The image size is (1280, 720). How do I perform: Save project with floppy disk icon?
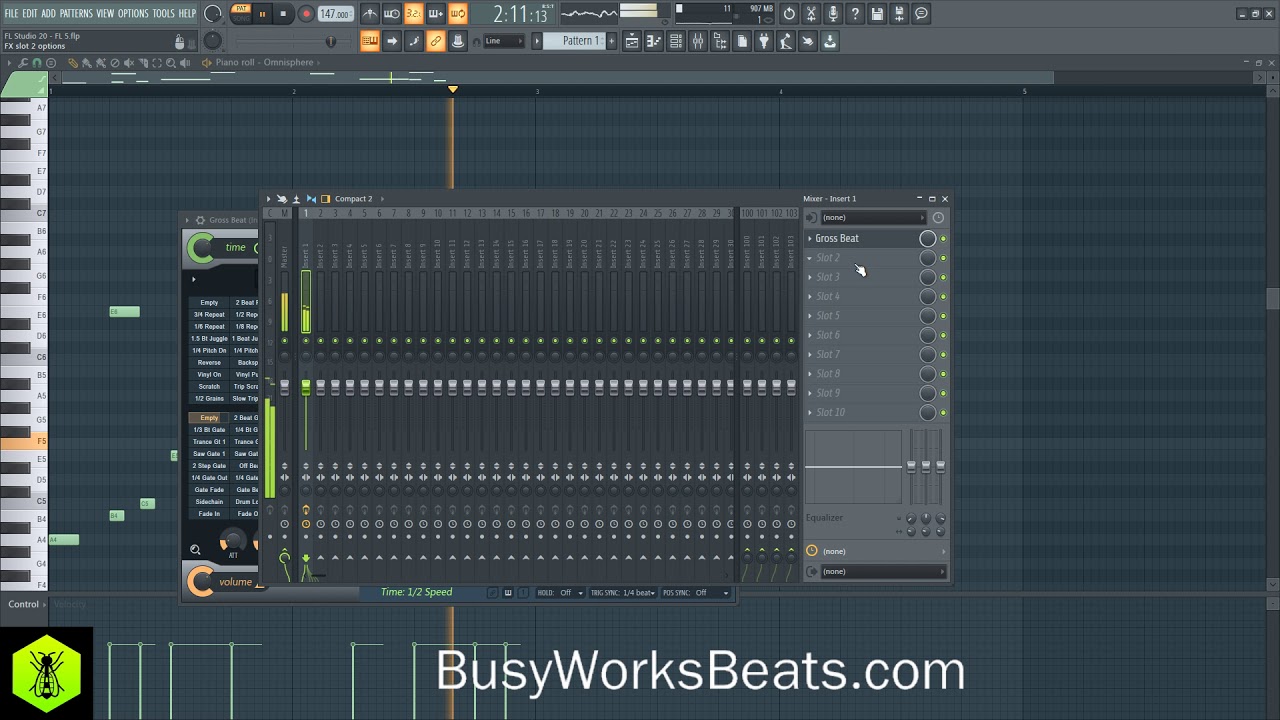tap(877, 14)
